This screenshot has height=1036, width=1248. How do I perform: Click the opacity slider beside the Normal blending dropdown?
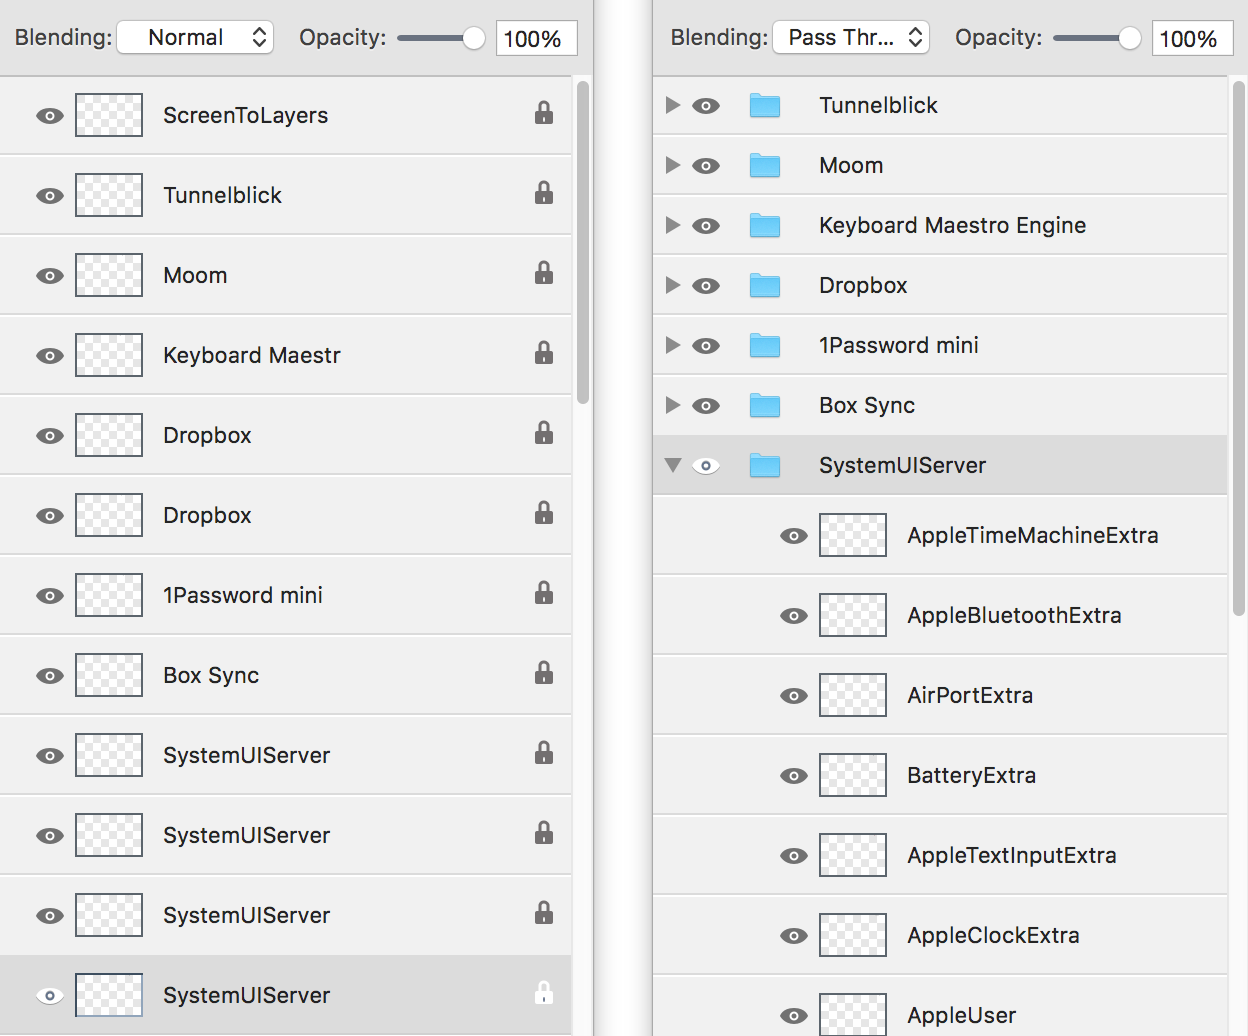[x=441, y=38]
